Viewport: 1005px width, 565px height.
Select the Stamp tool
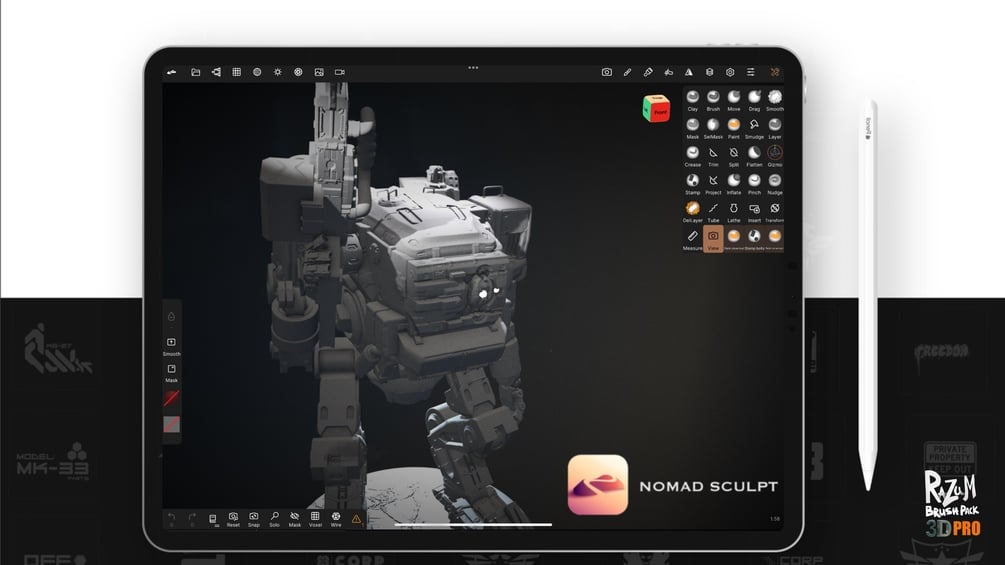pyautogui.click(x=692, y=183)
